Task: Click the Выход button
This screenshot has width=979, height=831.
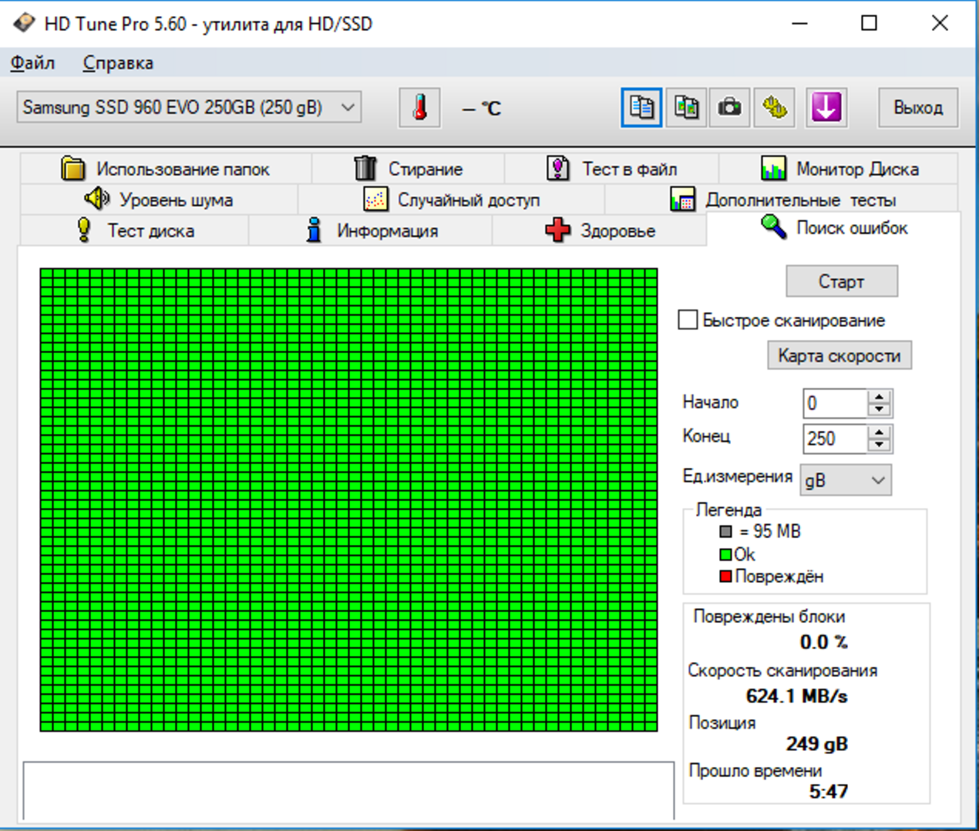Action: [918, 108]
